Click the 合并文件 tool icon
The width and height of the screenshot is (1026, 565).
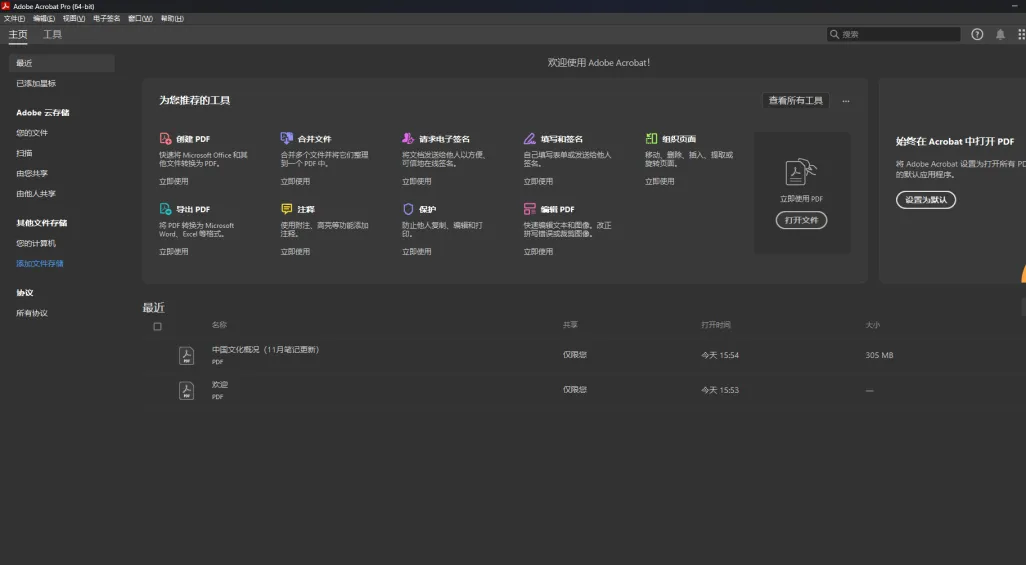tap(287, 138)
